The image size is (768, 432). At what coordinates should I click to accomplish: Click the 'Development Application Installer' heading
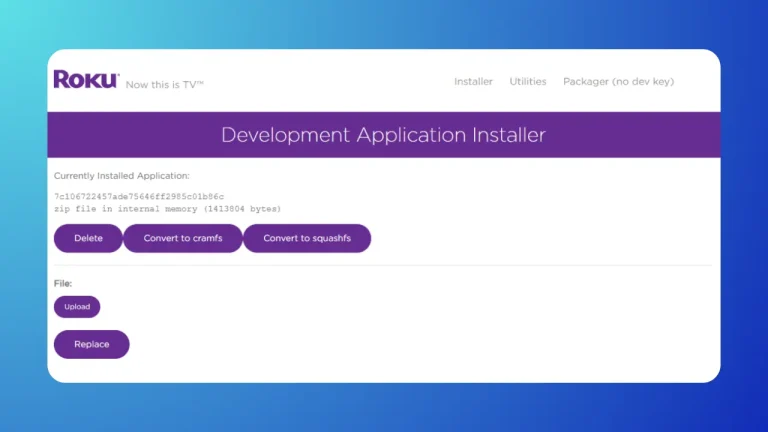[383, 135]
